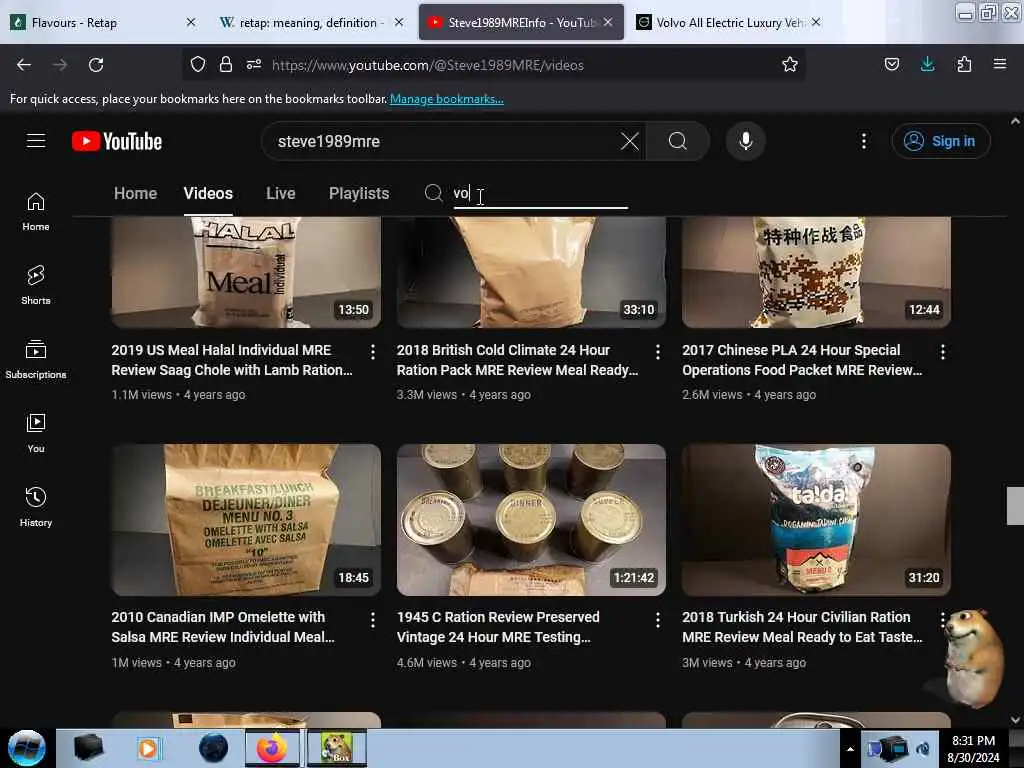Focus the channel search field containing vo
This screenshot has height=768, width=1024.
point(540,193)
